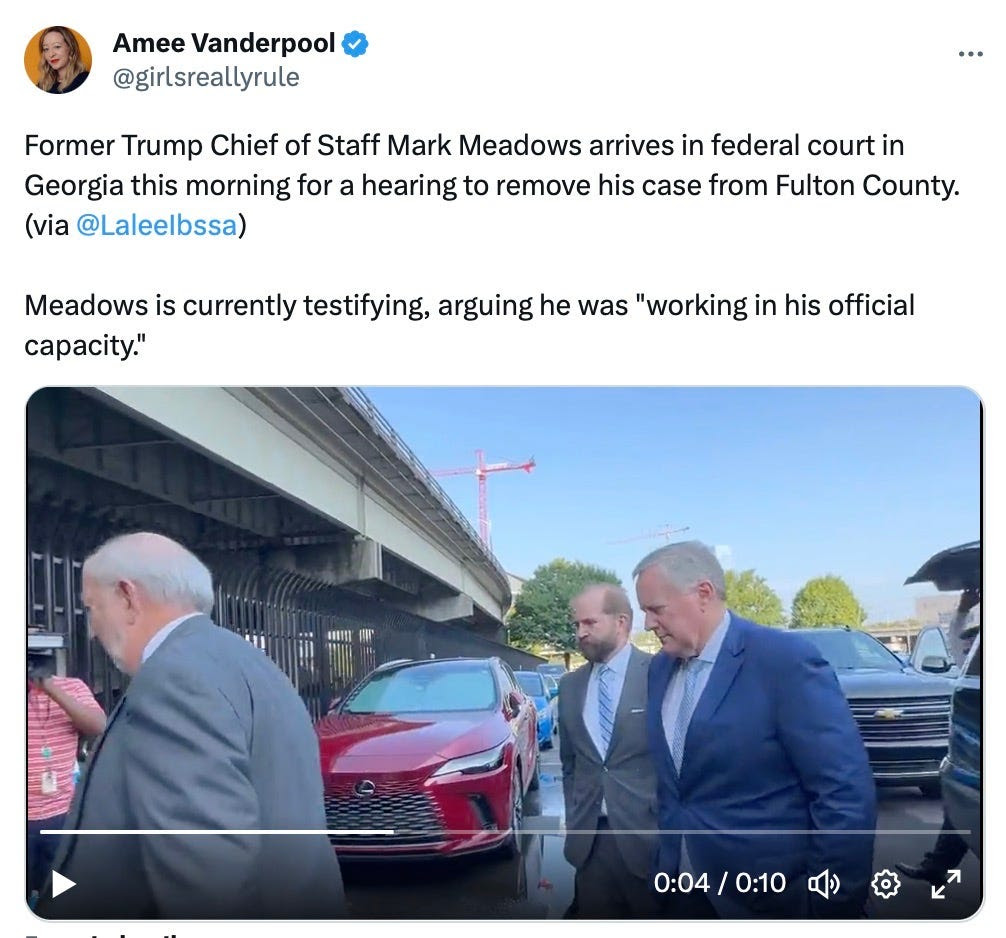Open the three-dot more options menu
This screenshot has width=1006, height=938.
pyautogui.click(x=970, y=54)
